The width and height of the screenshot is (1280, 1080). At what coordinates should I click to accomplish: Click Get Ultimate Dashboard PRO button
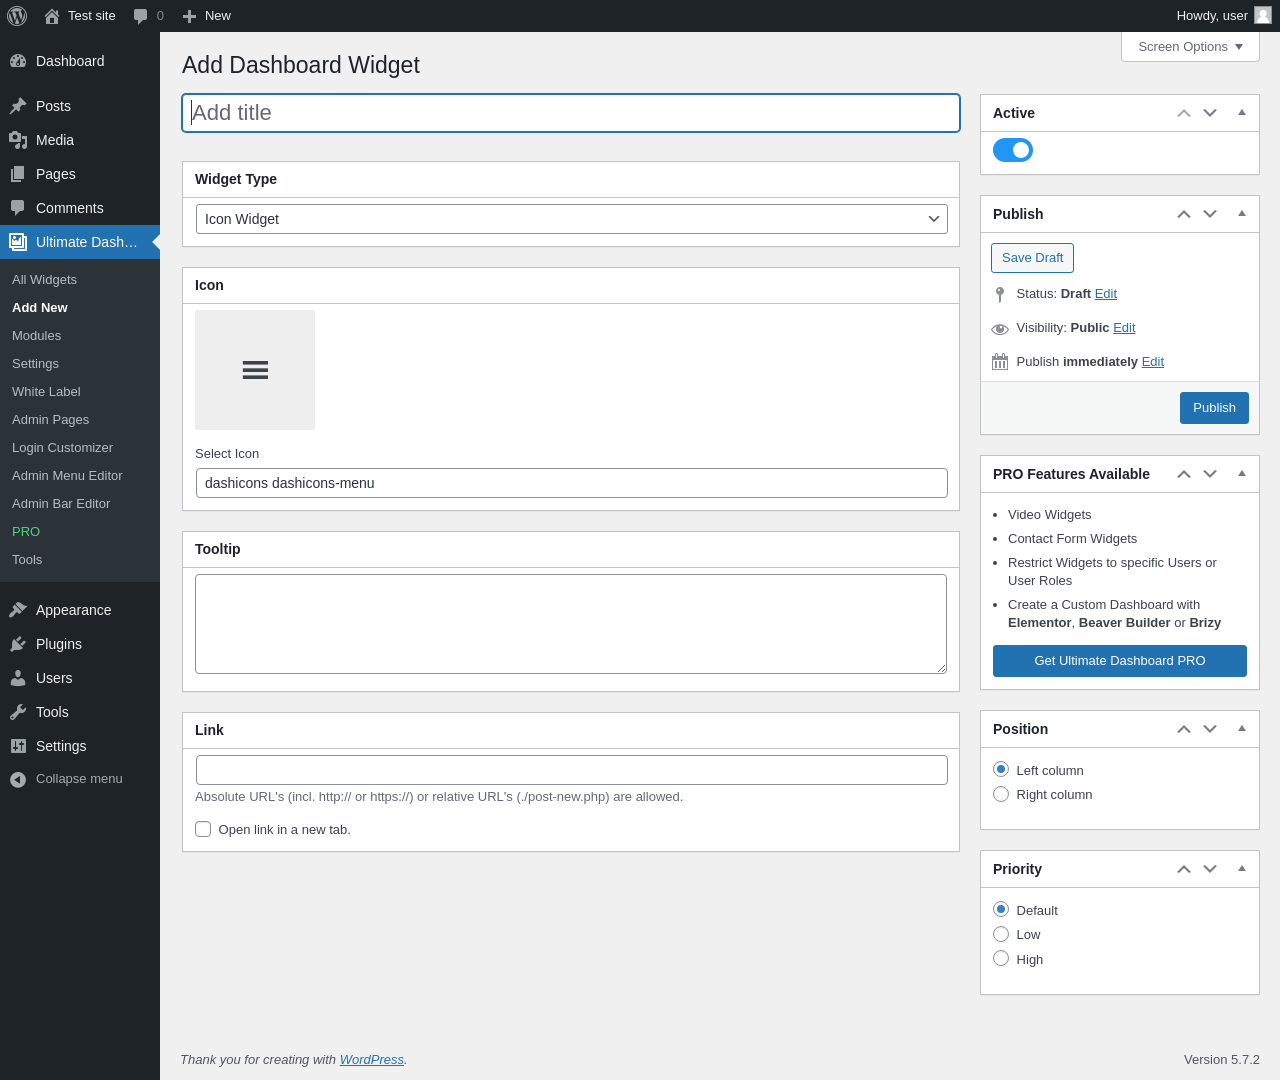click(1120, 661)
